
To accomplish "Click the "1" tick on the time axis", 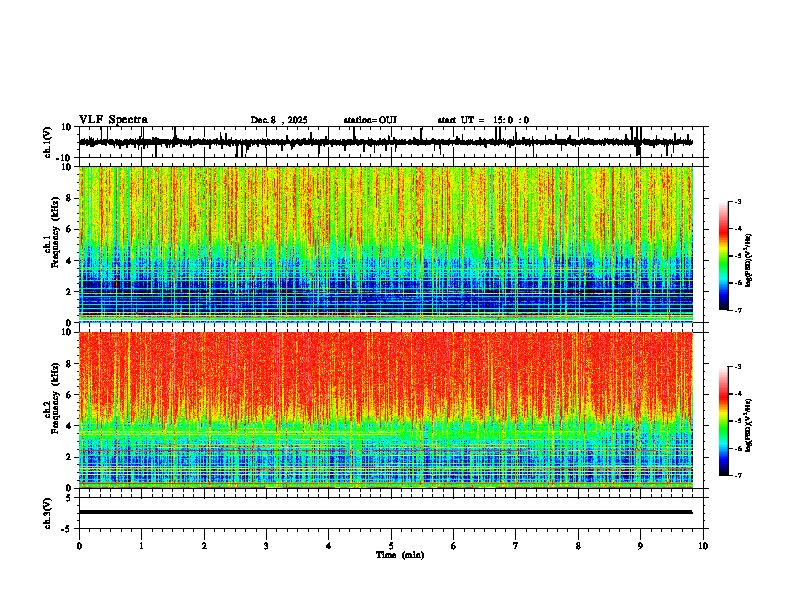I will click(141, 546).
